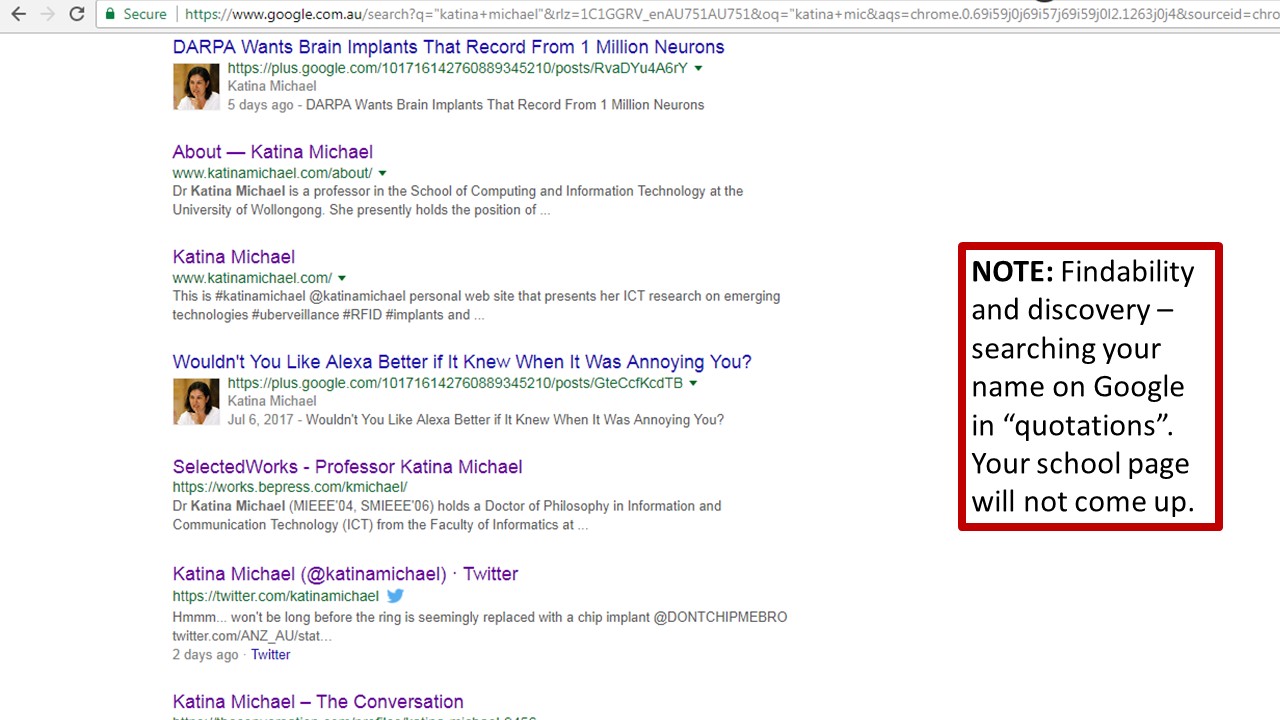1280x720 pixels.
Task: Click the small Twitter link next to 2 days ago
Action: tap(270, 655)
